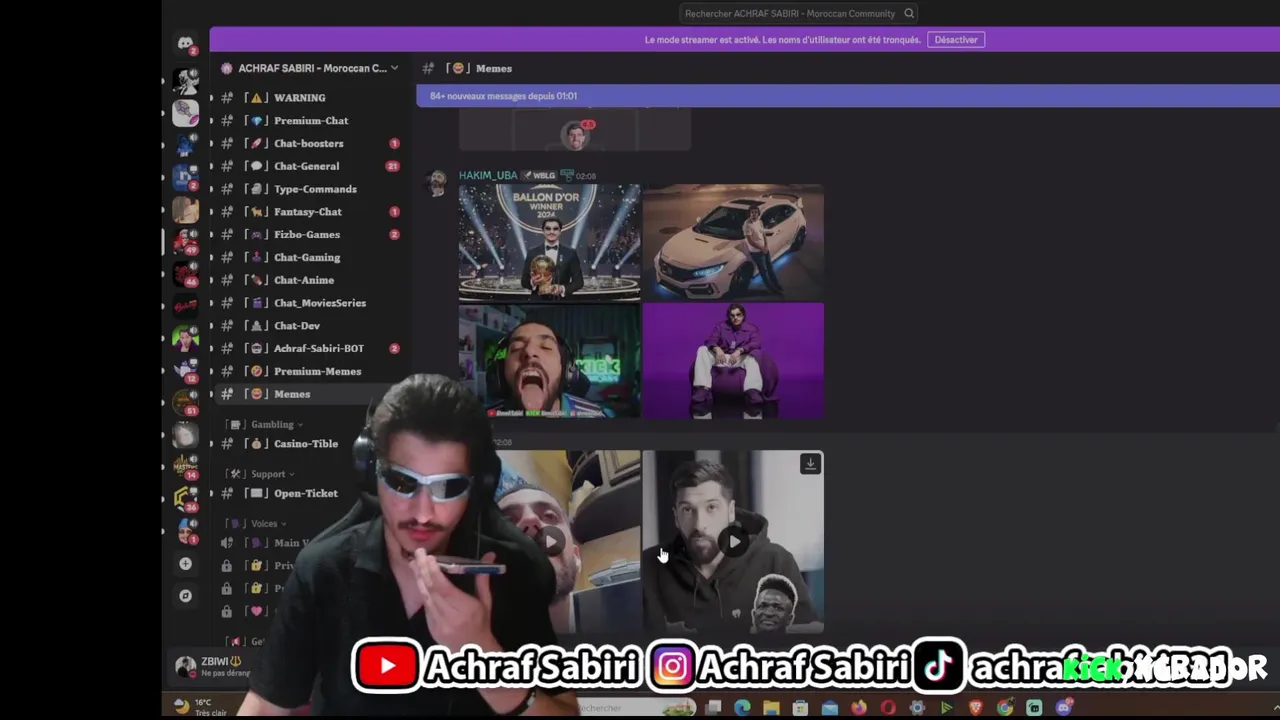The image size is (1280, 720).
Task: Click search magnifier icon in top bar
Action: pyautogui.click(x=908, y=14)
